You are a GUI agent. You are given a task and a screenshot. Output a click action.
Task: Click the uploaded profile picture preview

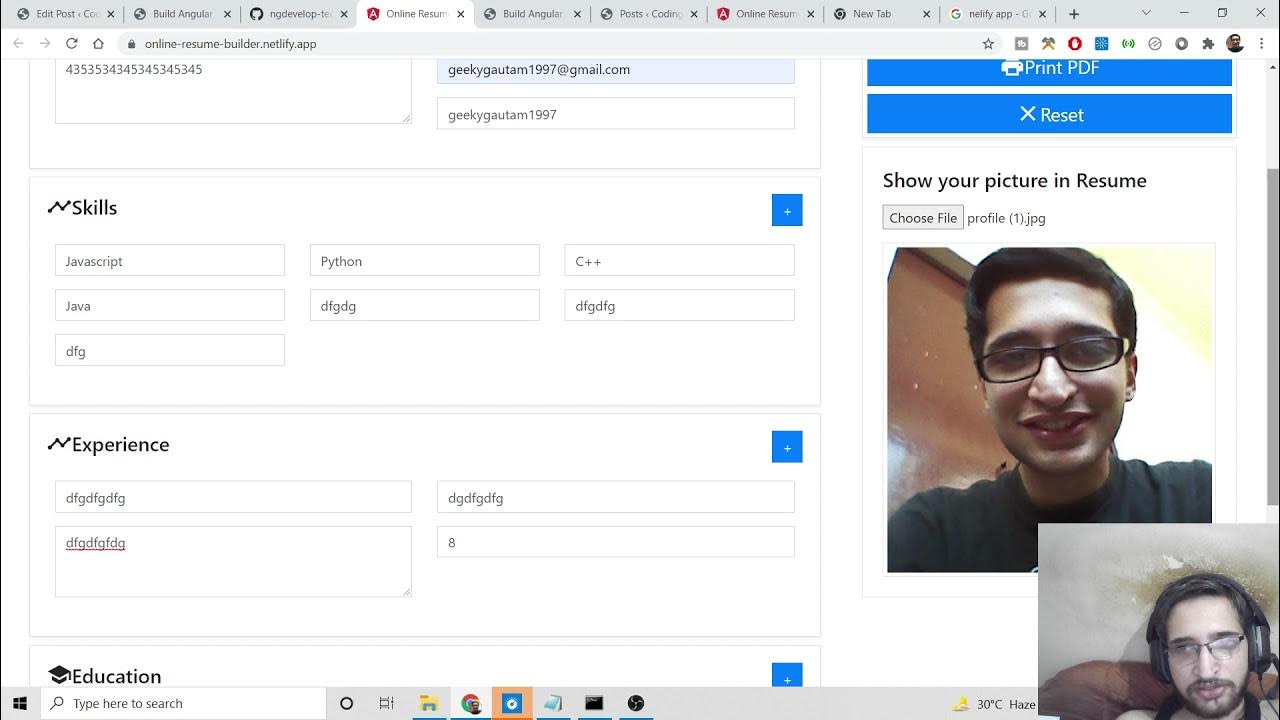(x=1049, y=409)
